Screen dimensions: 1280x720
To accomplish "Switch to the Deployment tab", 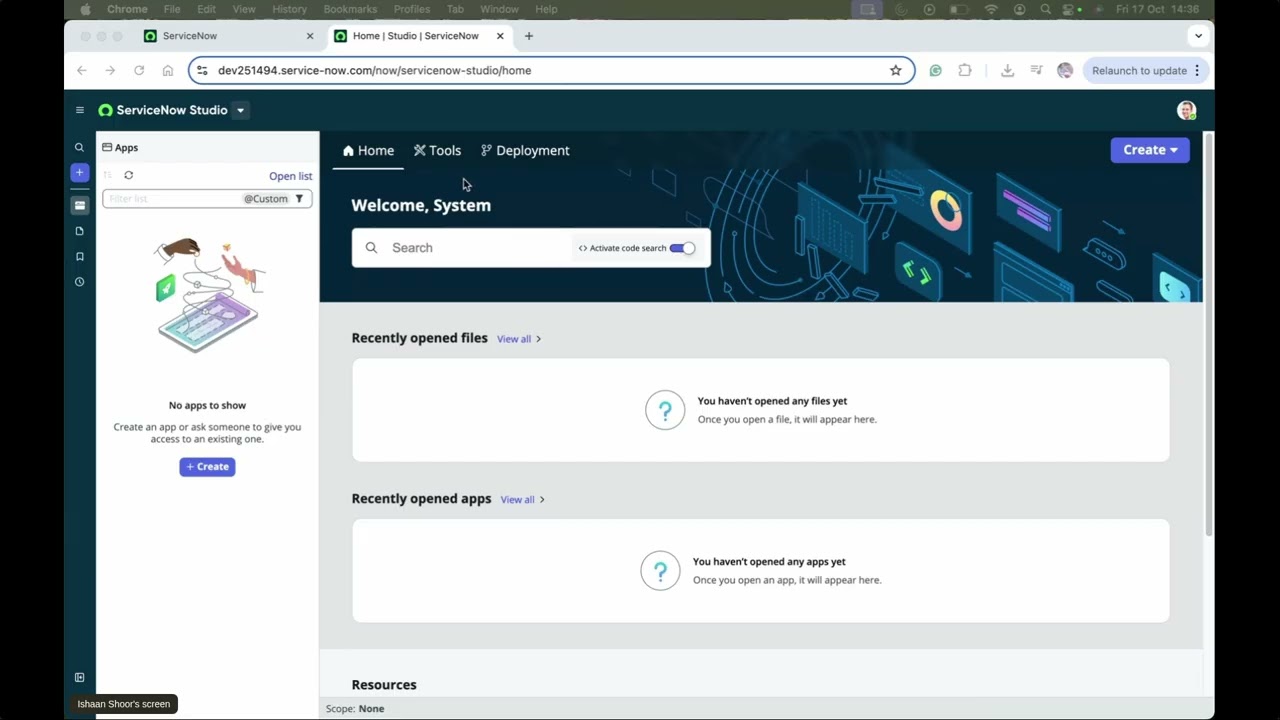I will tap(525, 150).
